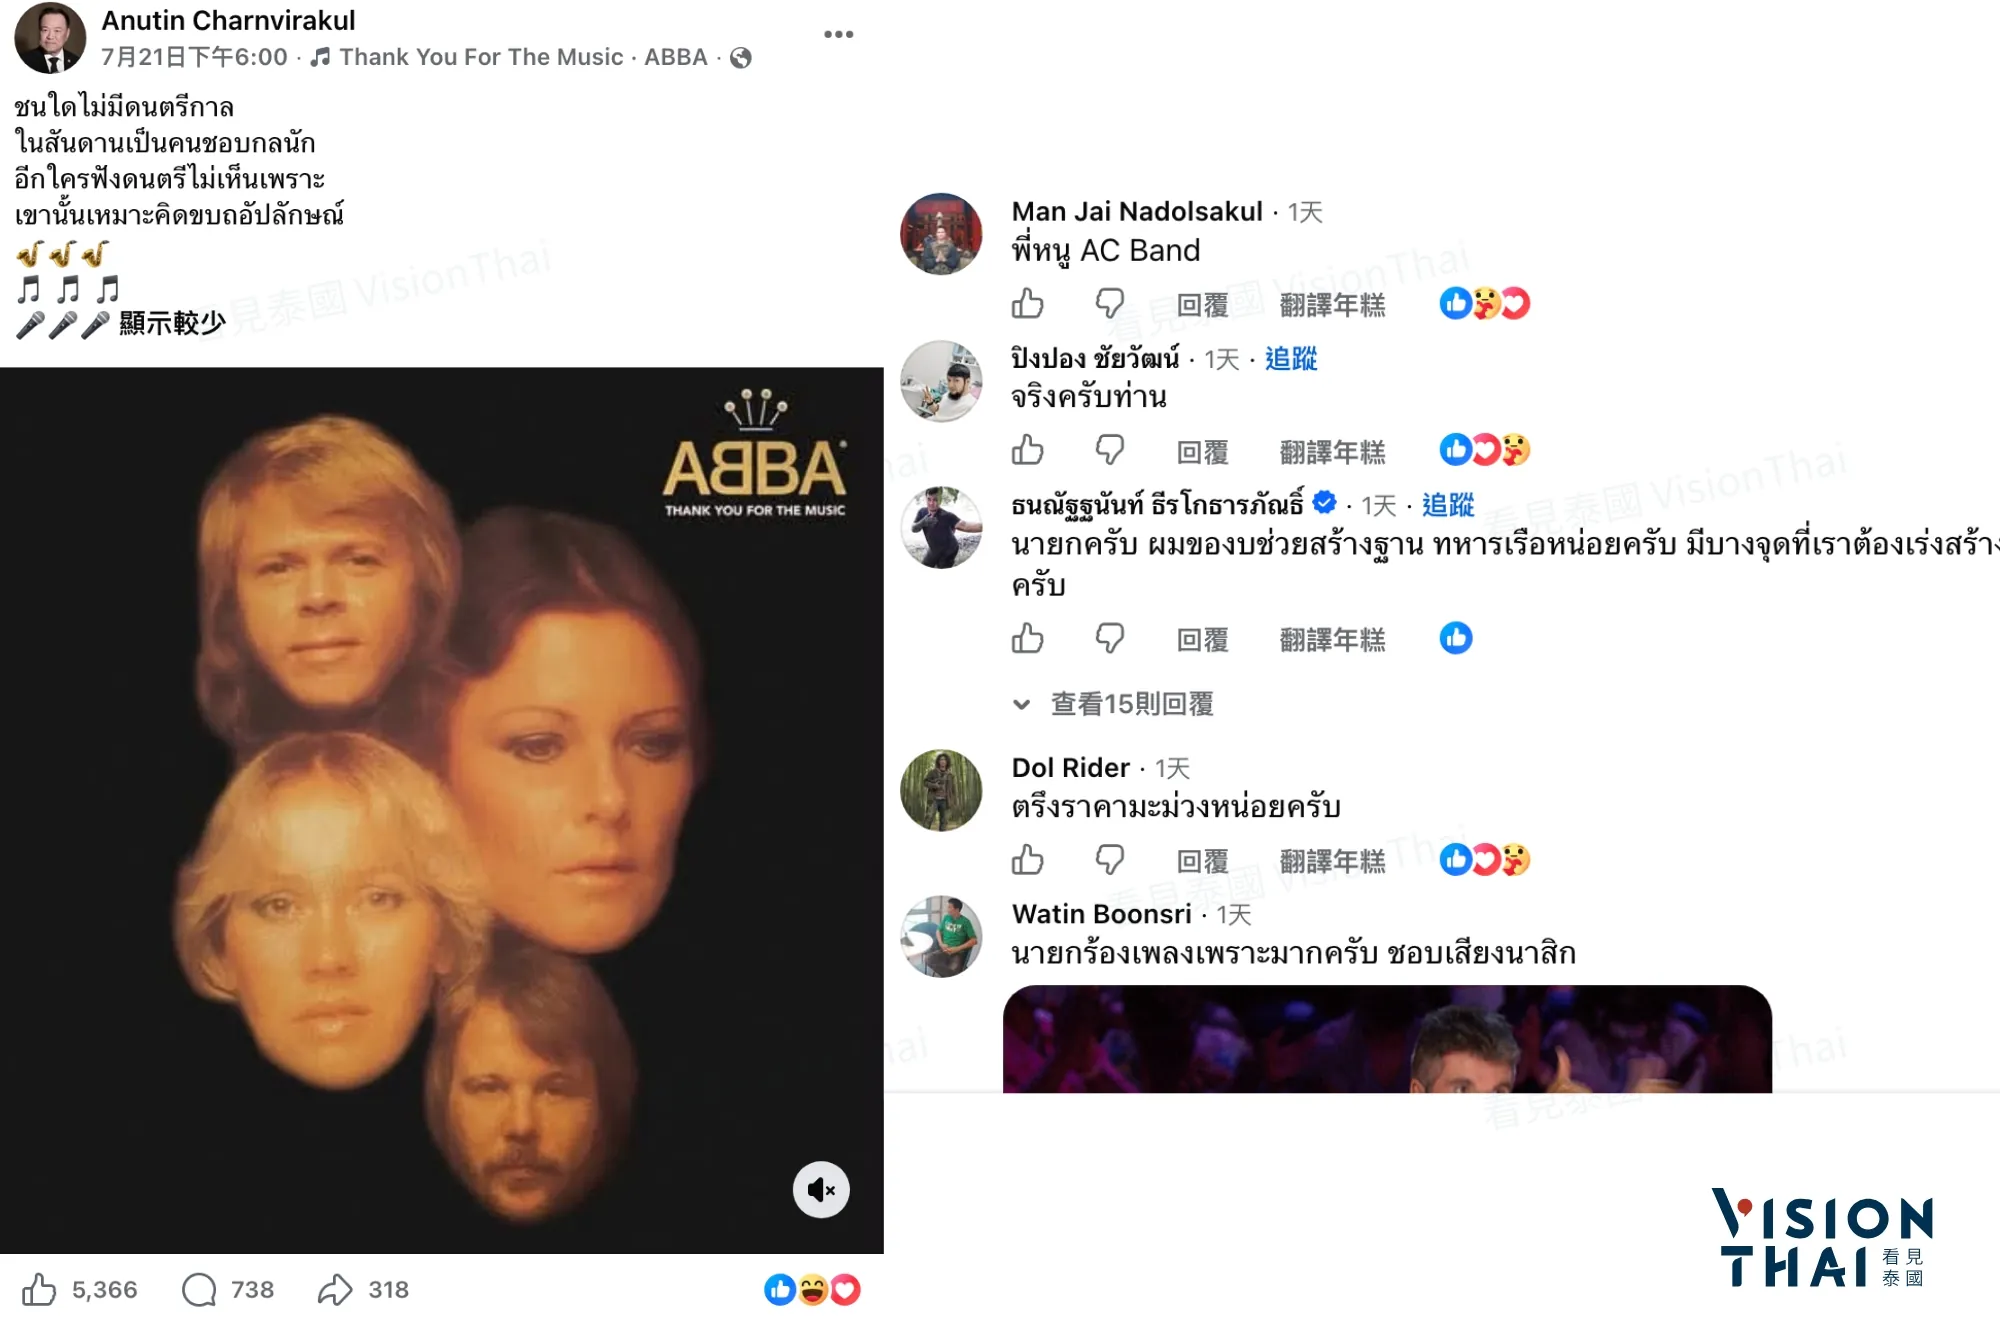Image resolution: width=2000 pixels, height=1333 pixels.
Task: Open Anutin Charnvirakul's profile picture
Action: (50, 38)
